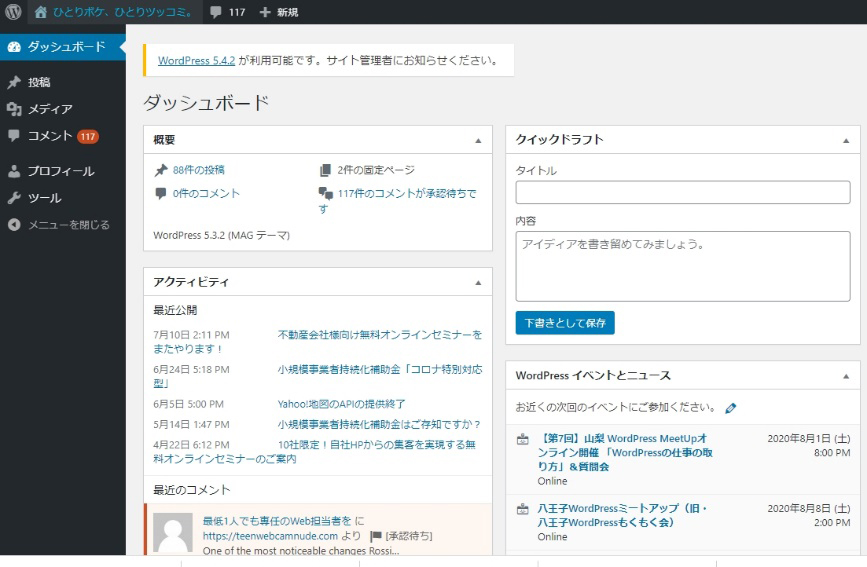Open post Yahoo!地図のAPIの提供終了

[341, 404]
